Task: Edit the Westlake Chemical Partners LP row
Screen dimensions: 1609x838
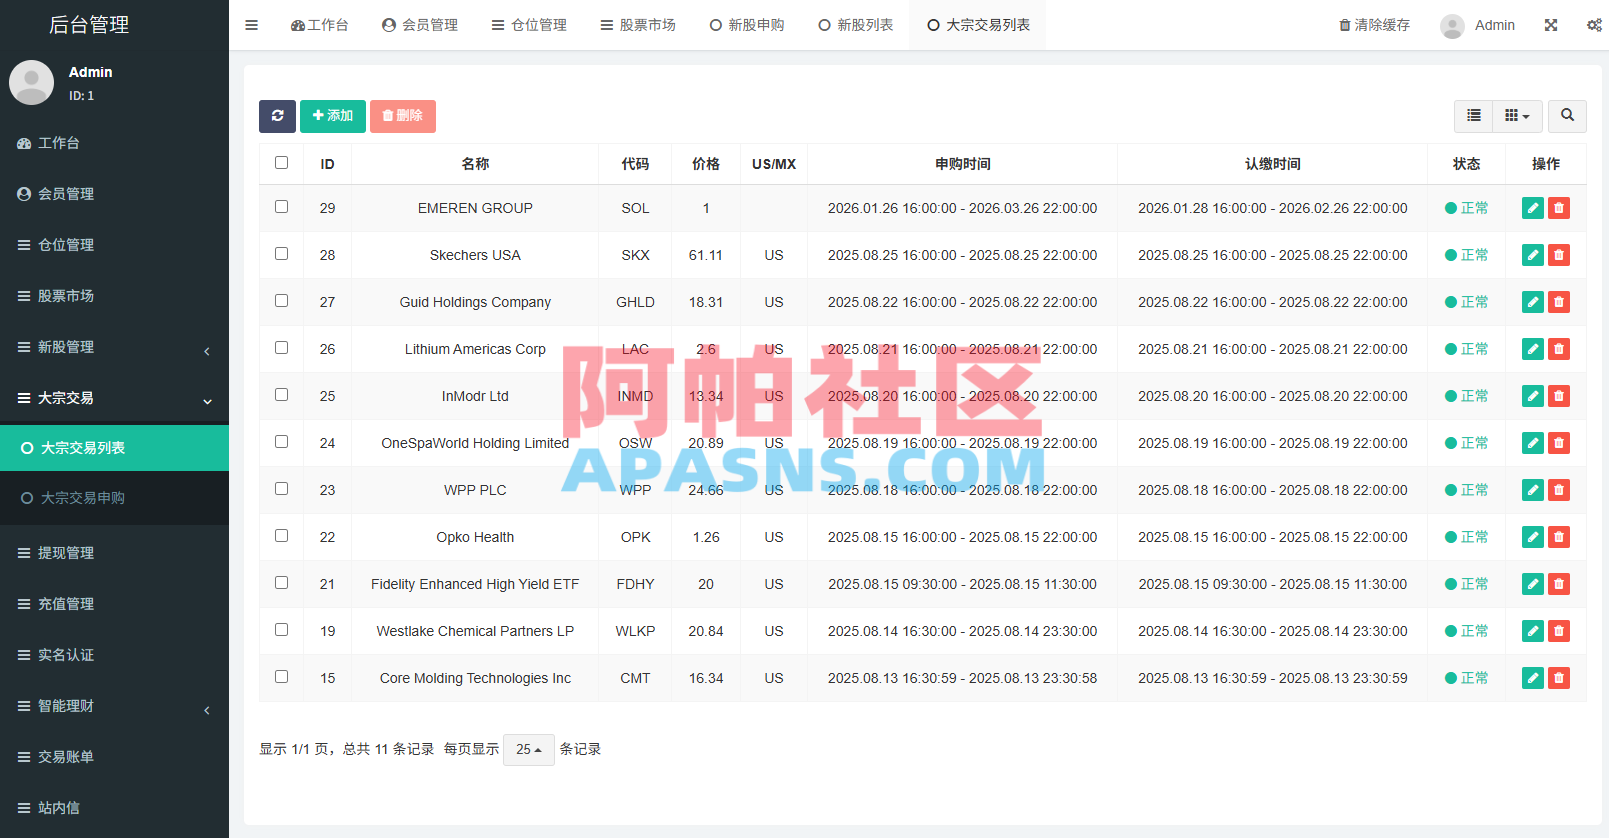Action: point(1533,631)
